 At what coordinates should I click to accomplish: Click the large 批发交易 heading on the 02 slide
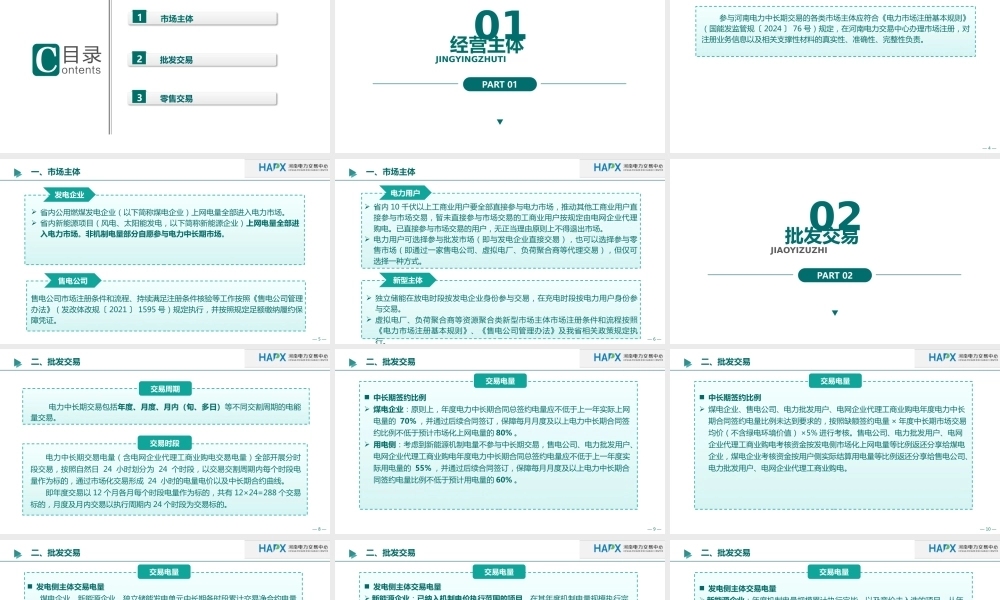[821, 236]
